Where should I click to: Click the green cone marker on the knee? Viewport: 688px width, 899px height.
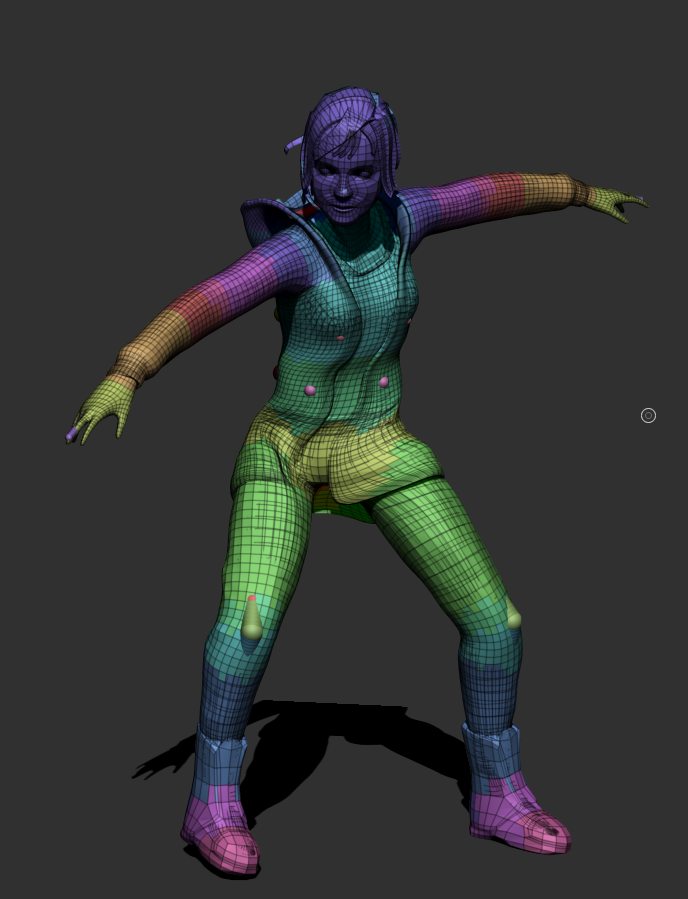[252, 619]
